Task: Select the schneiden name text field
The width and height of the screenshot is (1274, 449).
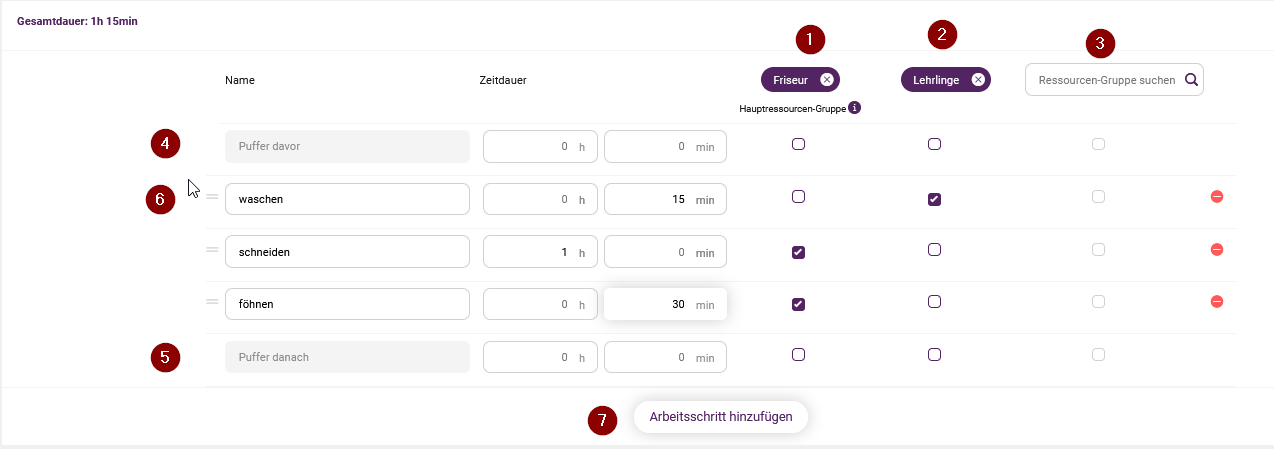Action: point(347,252)
